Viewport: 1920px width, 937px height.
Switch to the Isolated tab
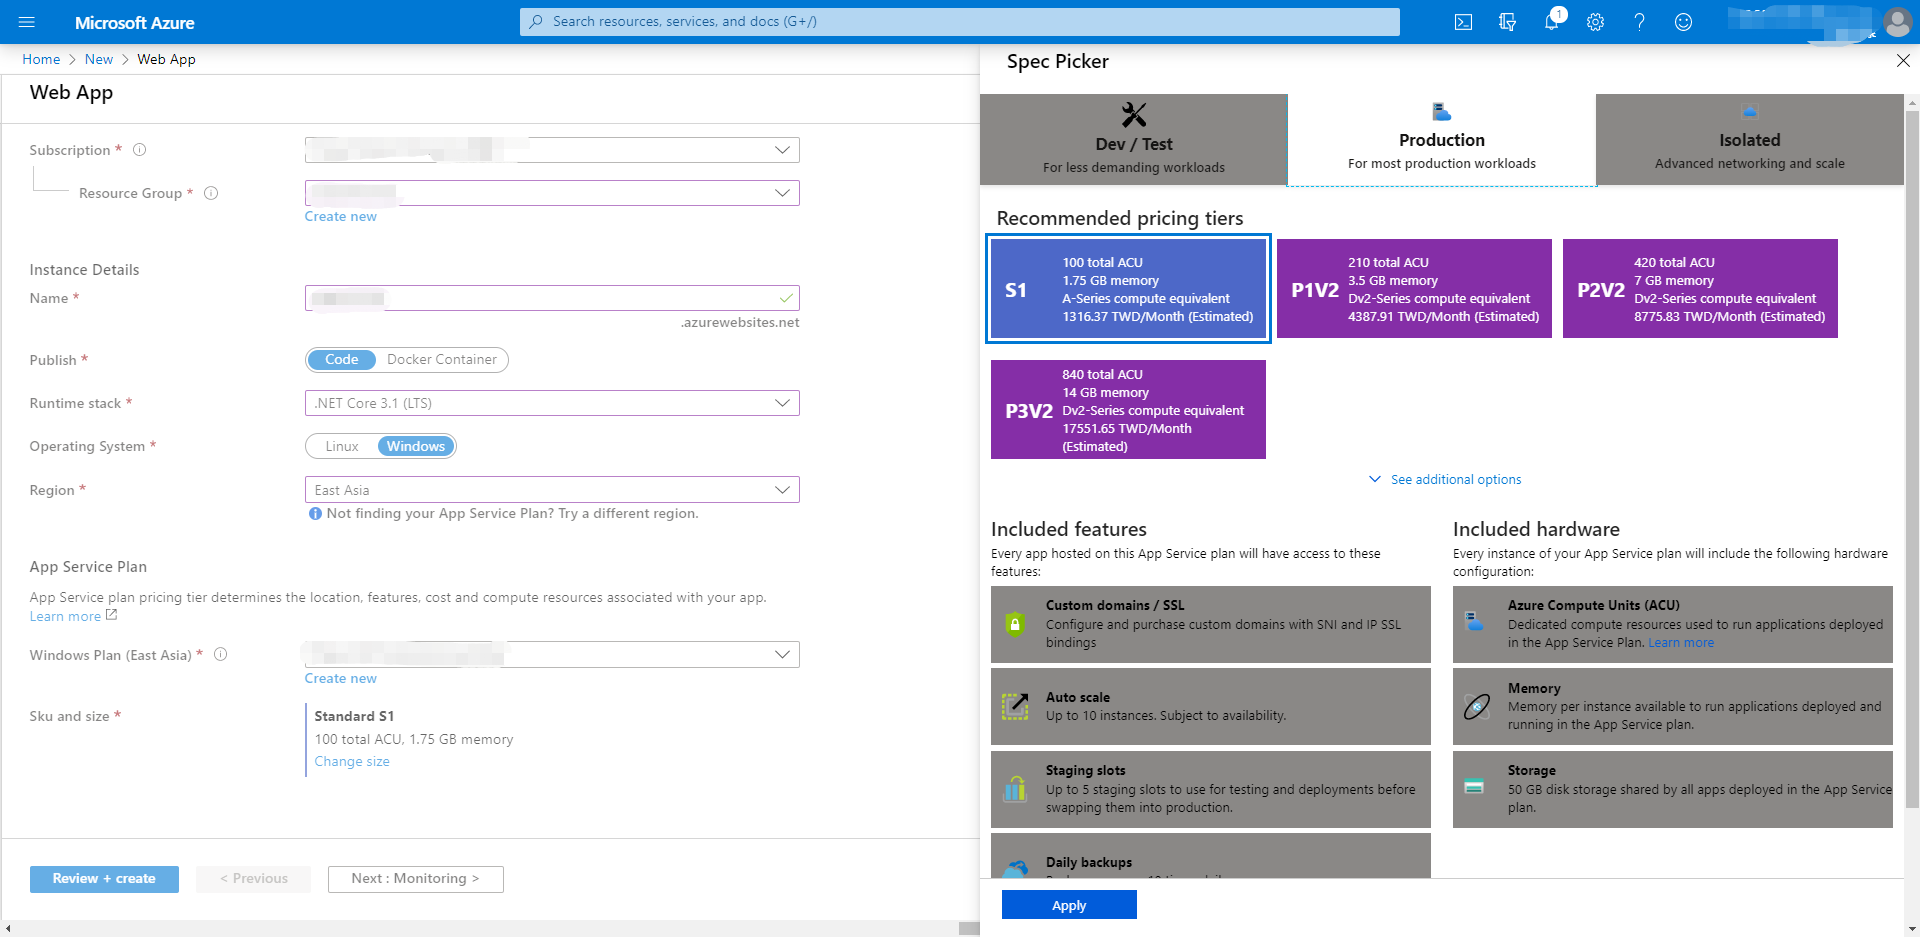1749,141
